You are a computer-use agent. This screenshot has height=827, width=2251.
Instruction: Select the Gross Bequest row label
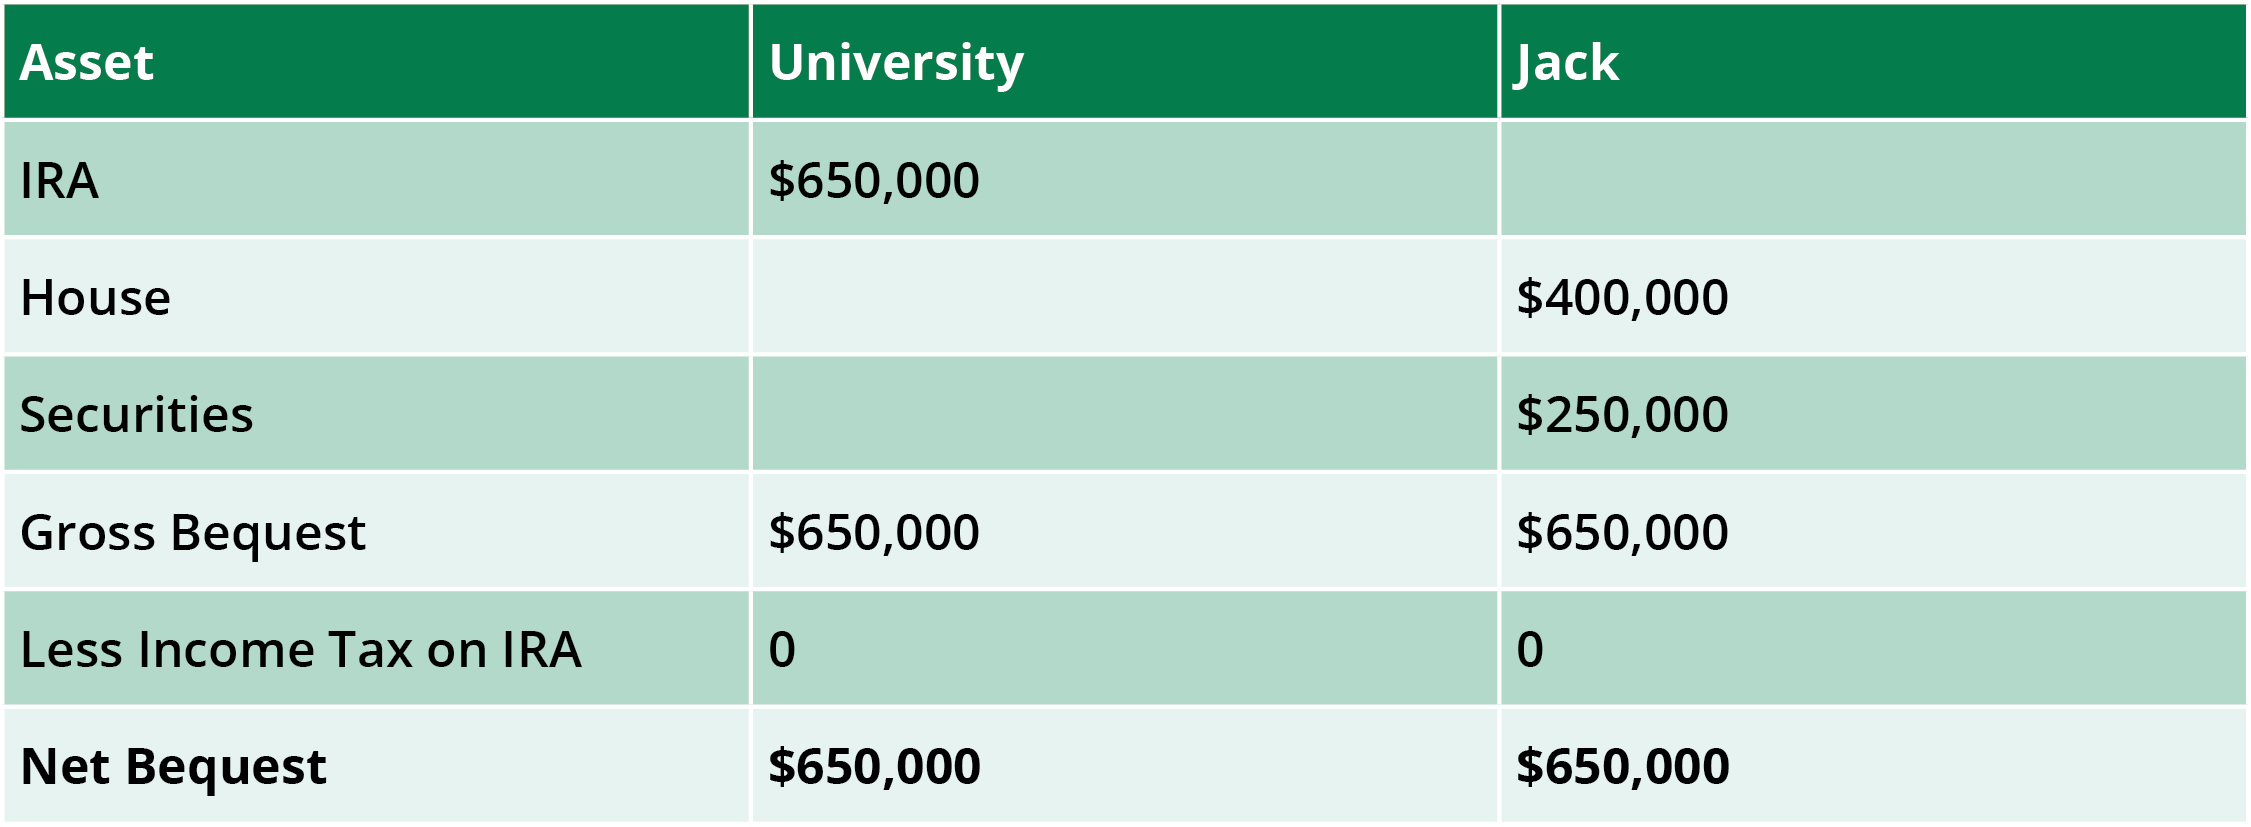(193, 532)
